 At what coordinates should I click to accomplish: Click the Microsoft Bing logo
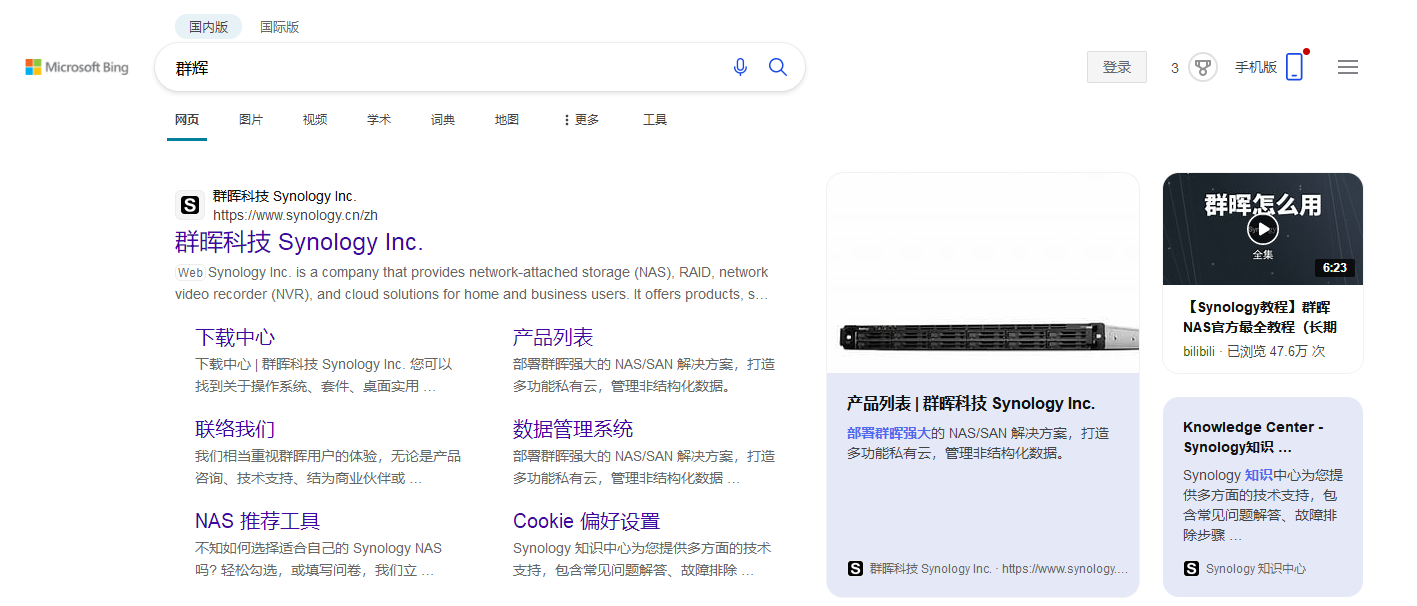click(x=77, y=67)
